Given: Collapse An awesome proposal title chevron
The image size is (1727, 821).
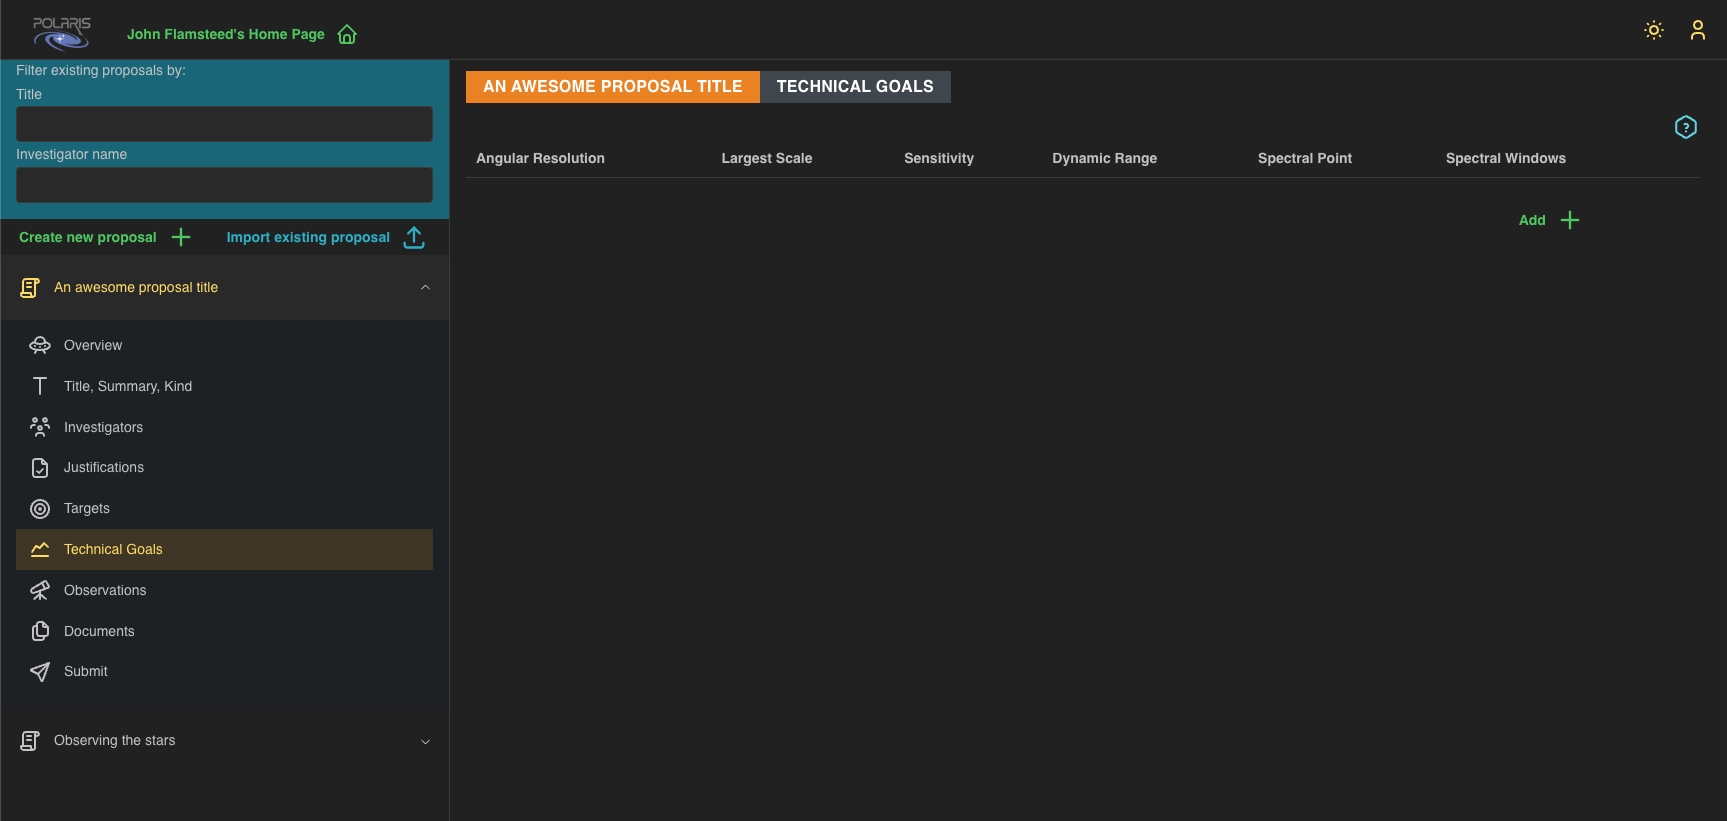Looking at the screenshot, I should point(425,287).
